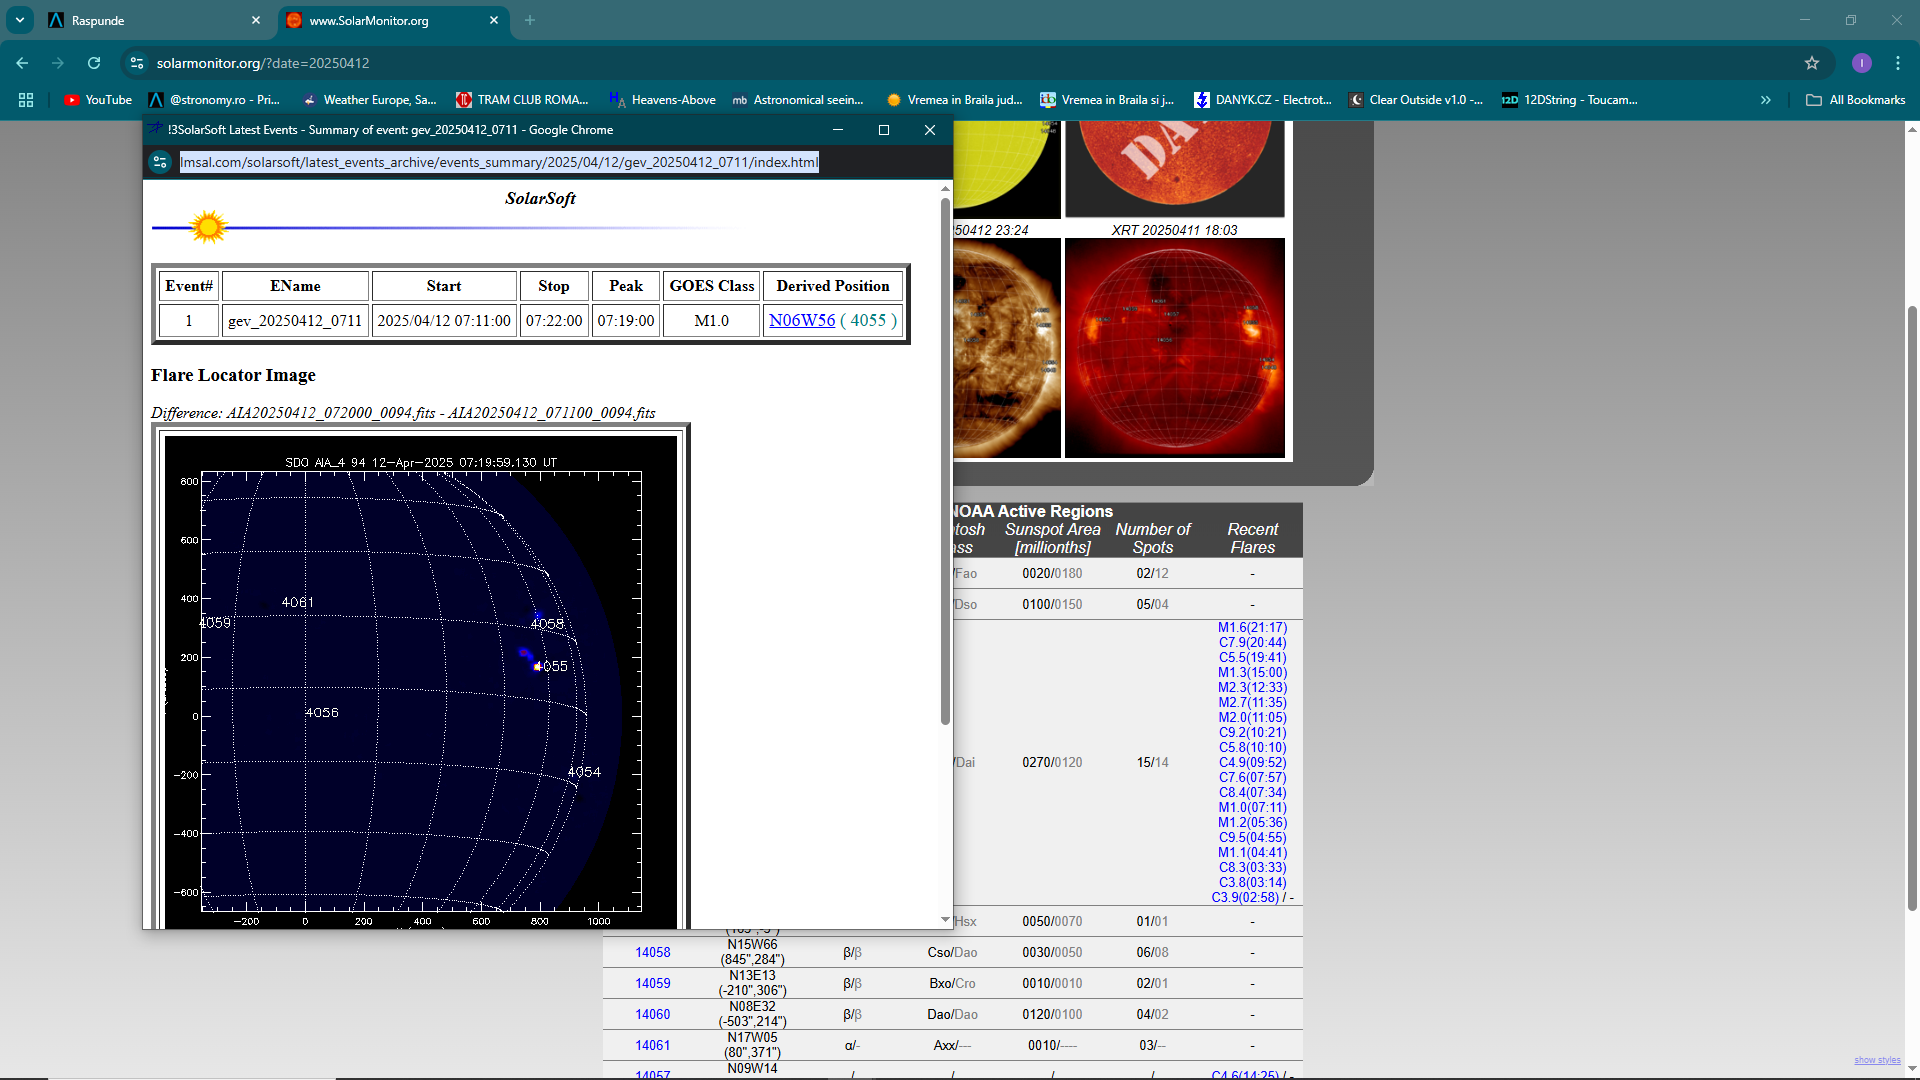The width and height of the screenshot is (1920, 1080).
Task: Open the M2.3(12:33) flare link
Action: tap(1252, 688)
